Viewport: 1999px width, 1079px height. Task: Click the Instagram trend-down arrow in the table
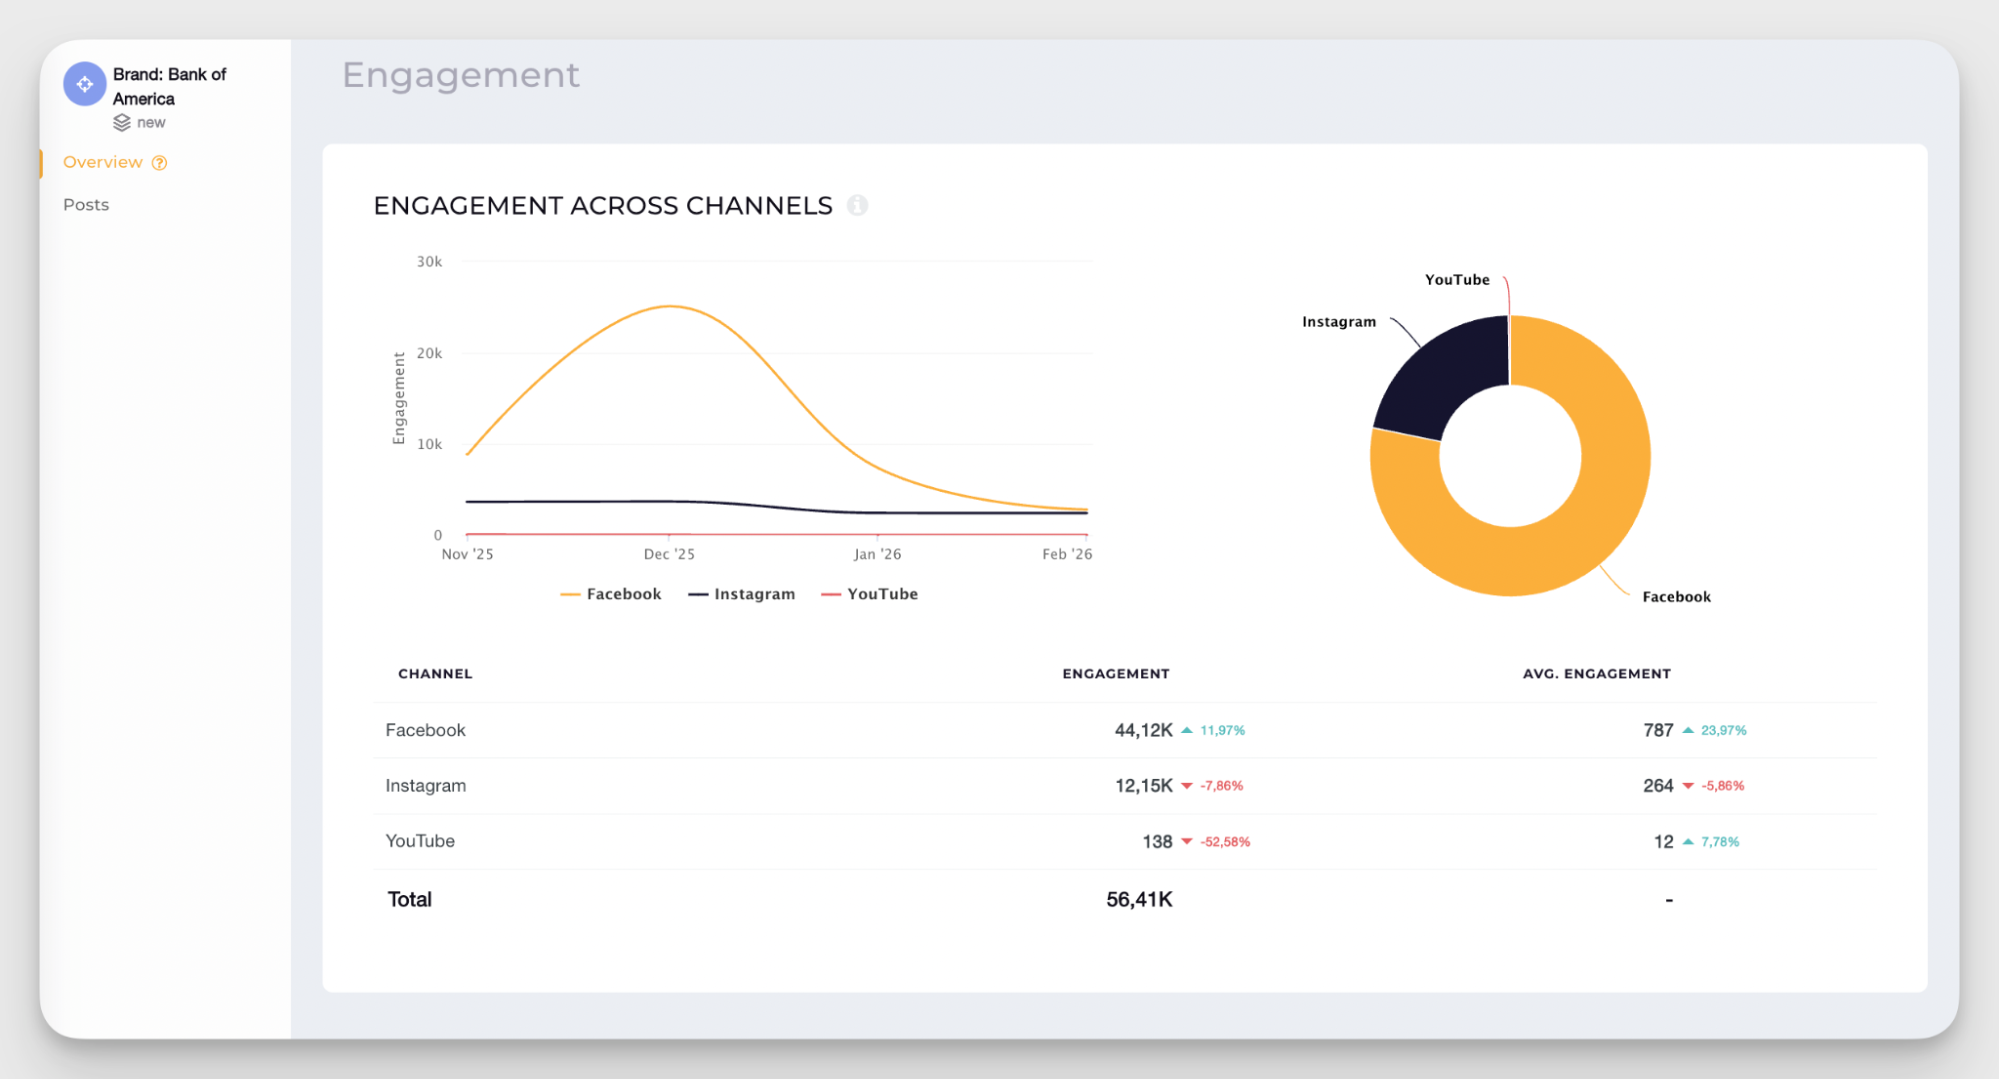(1187, 786)
